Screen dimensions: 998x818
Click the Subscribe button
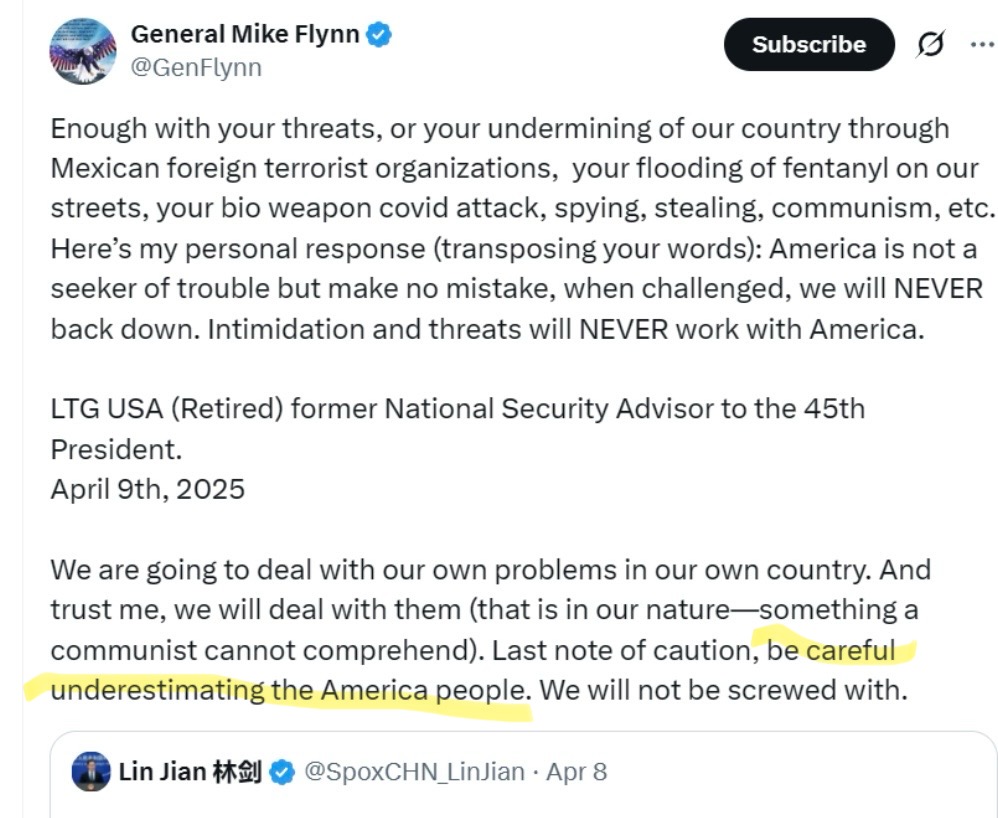[x=809, y=45]
